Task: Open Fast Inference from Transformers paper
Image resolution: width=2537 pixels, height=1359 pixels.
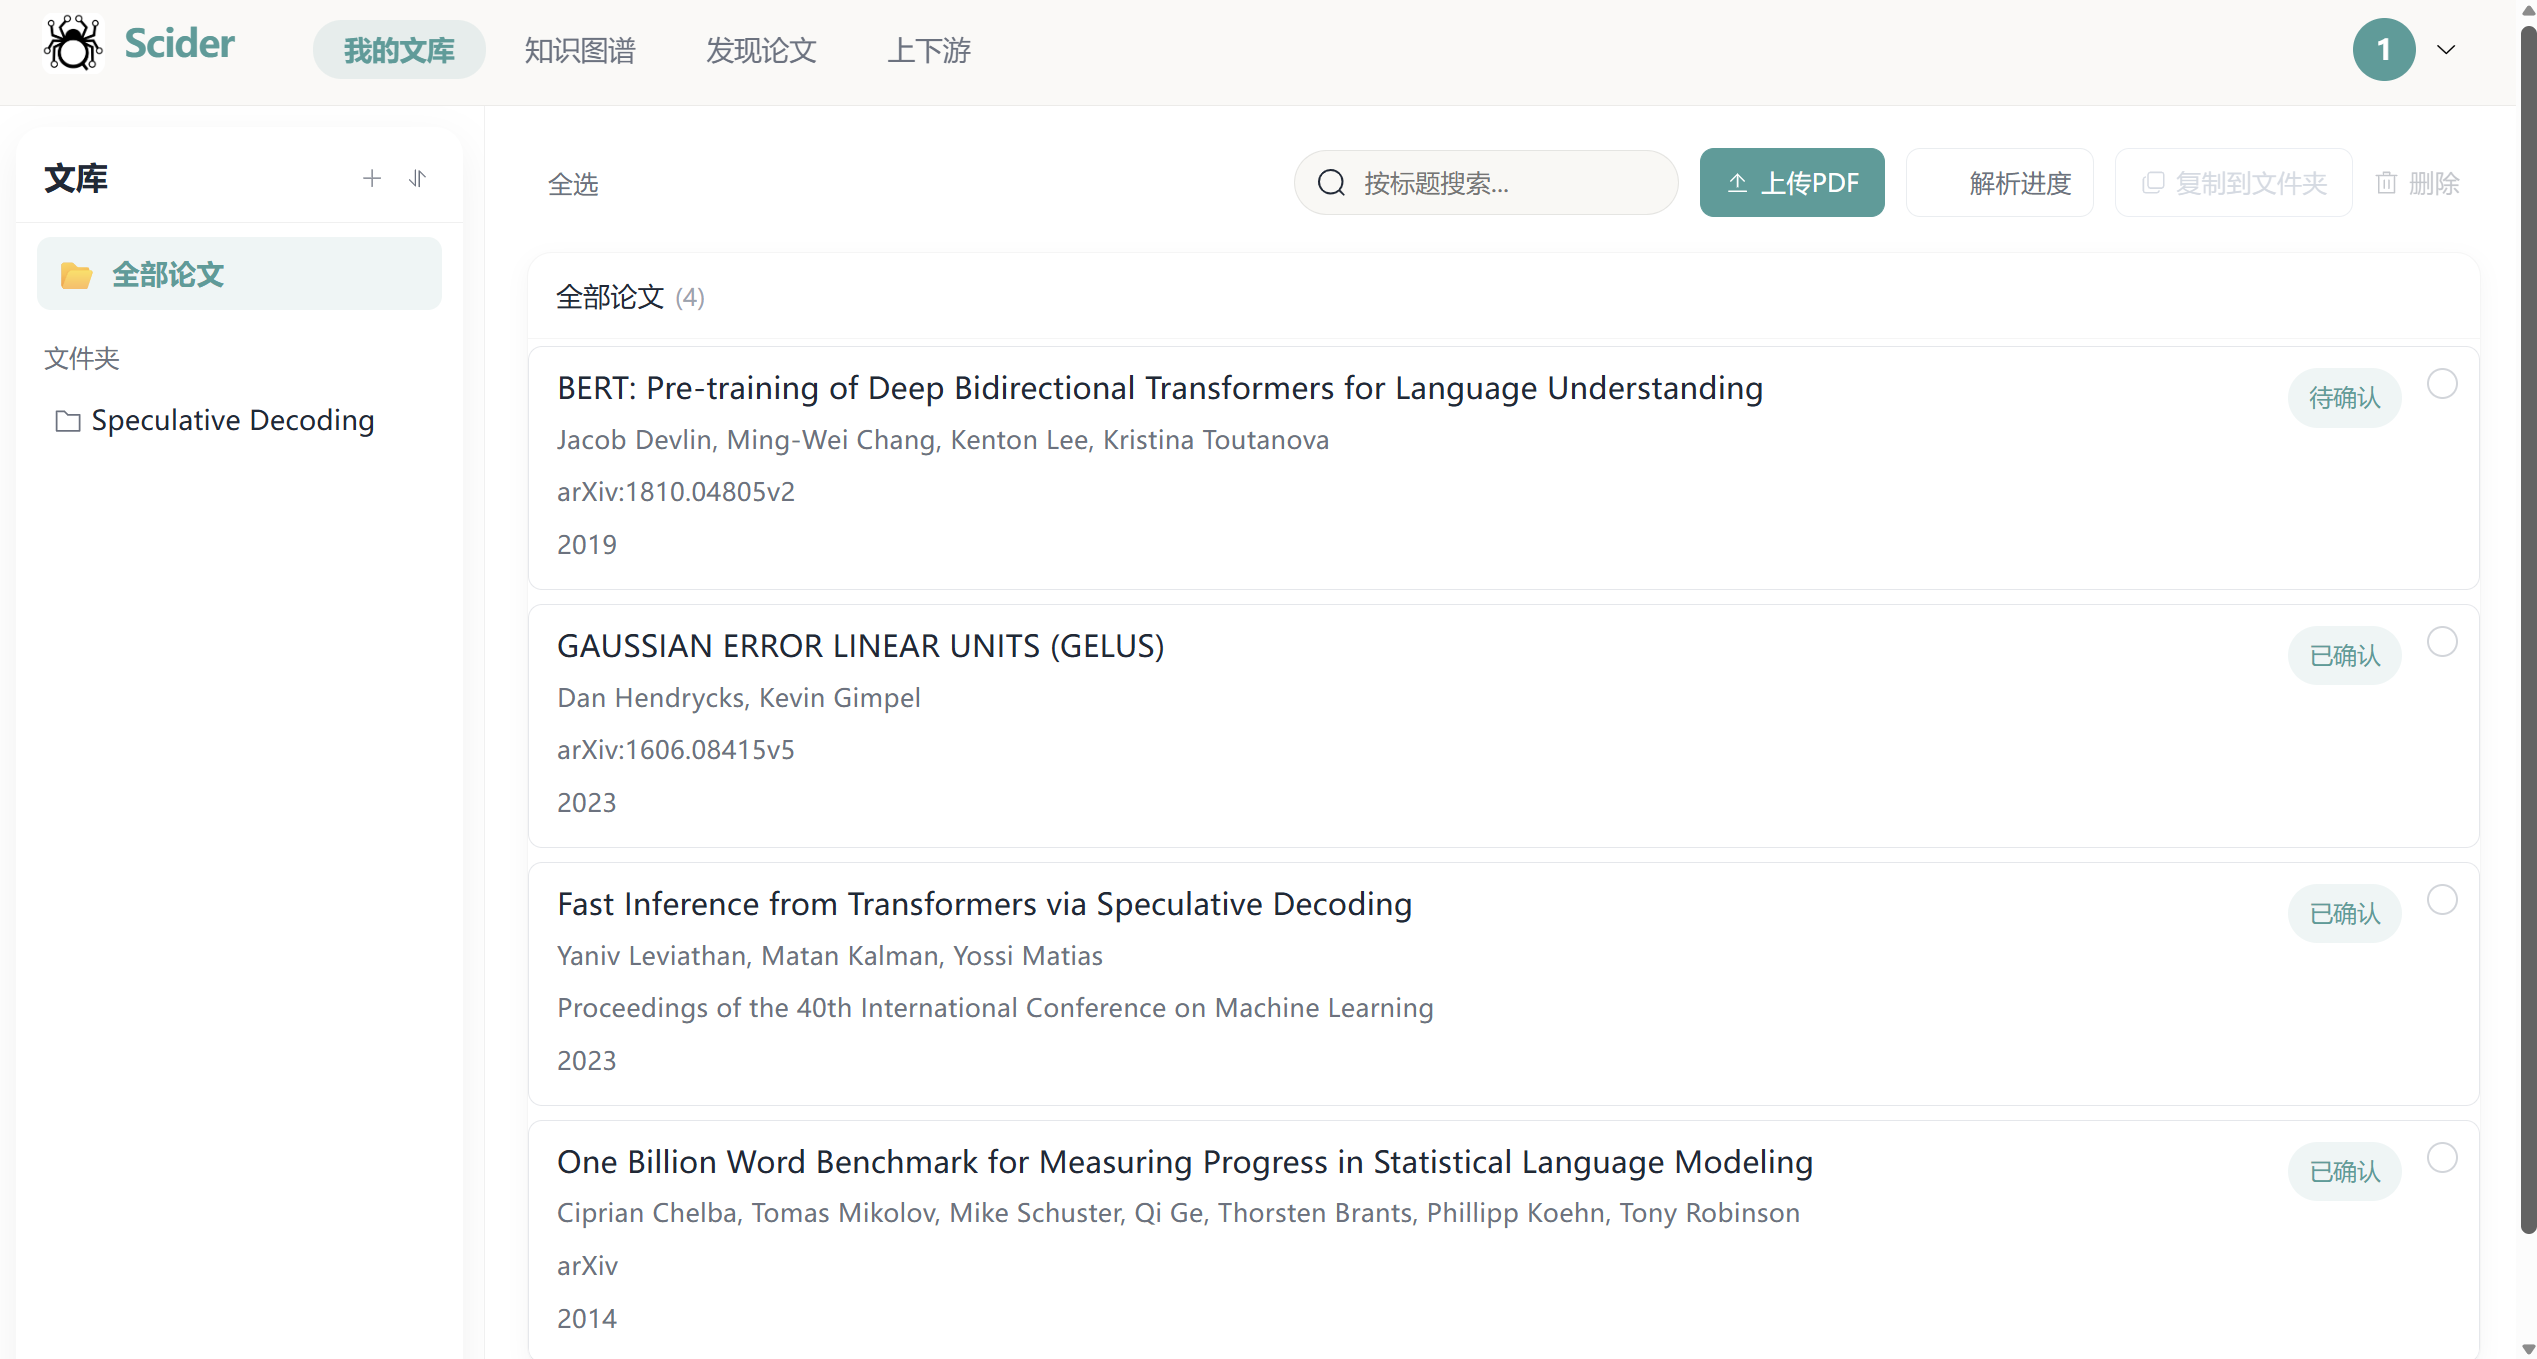Action: (x=985, y=904)
